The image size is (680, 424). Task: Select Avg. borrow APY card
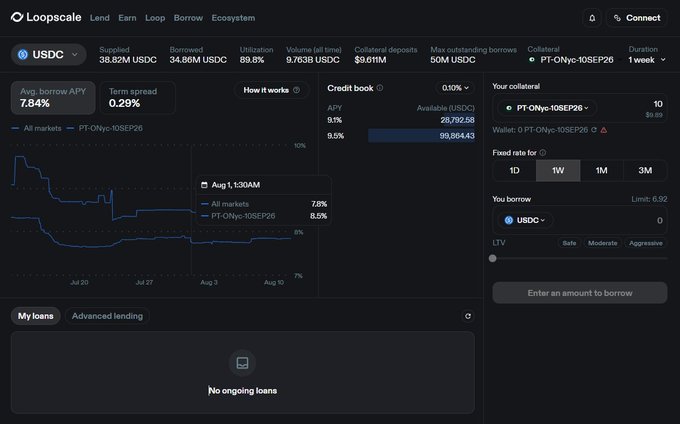[x=53, y=98]
